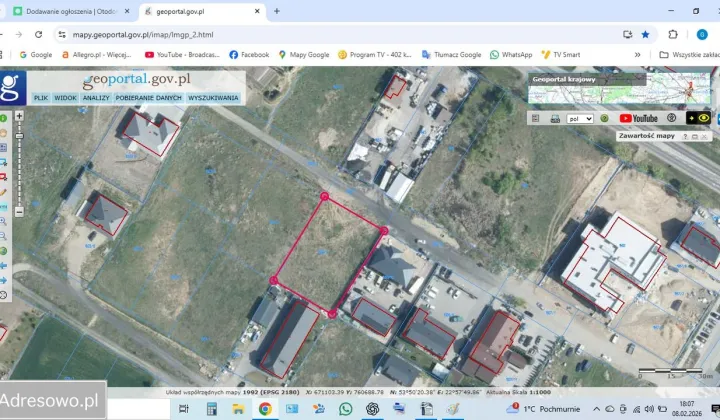Close the Zawartość mapy panel
Image resolution: width=720 pixels, height=420 pixels.
(x=704, y=136)
